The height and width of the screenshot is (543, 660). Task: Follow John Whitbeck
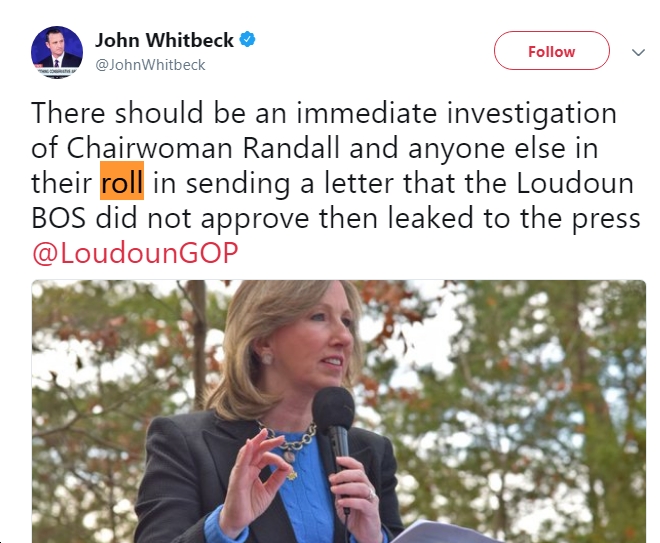click(x=551, y=51)
